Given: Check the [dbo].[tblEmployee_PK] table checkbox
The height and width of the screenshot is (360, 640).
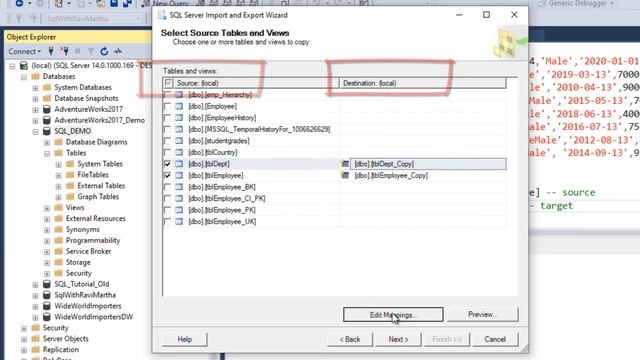Looking at the screenshot, I should tap(167, 210).
